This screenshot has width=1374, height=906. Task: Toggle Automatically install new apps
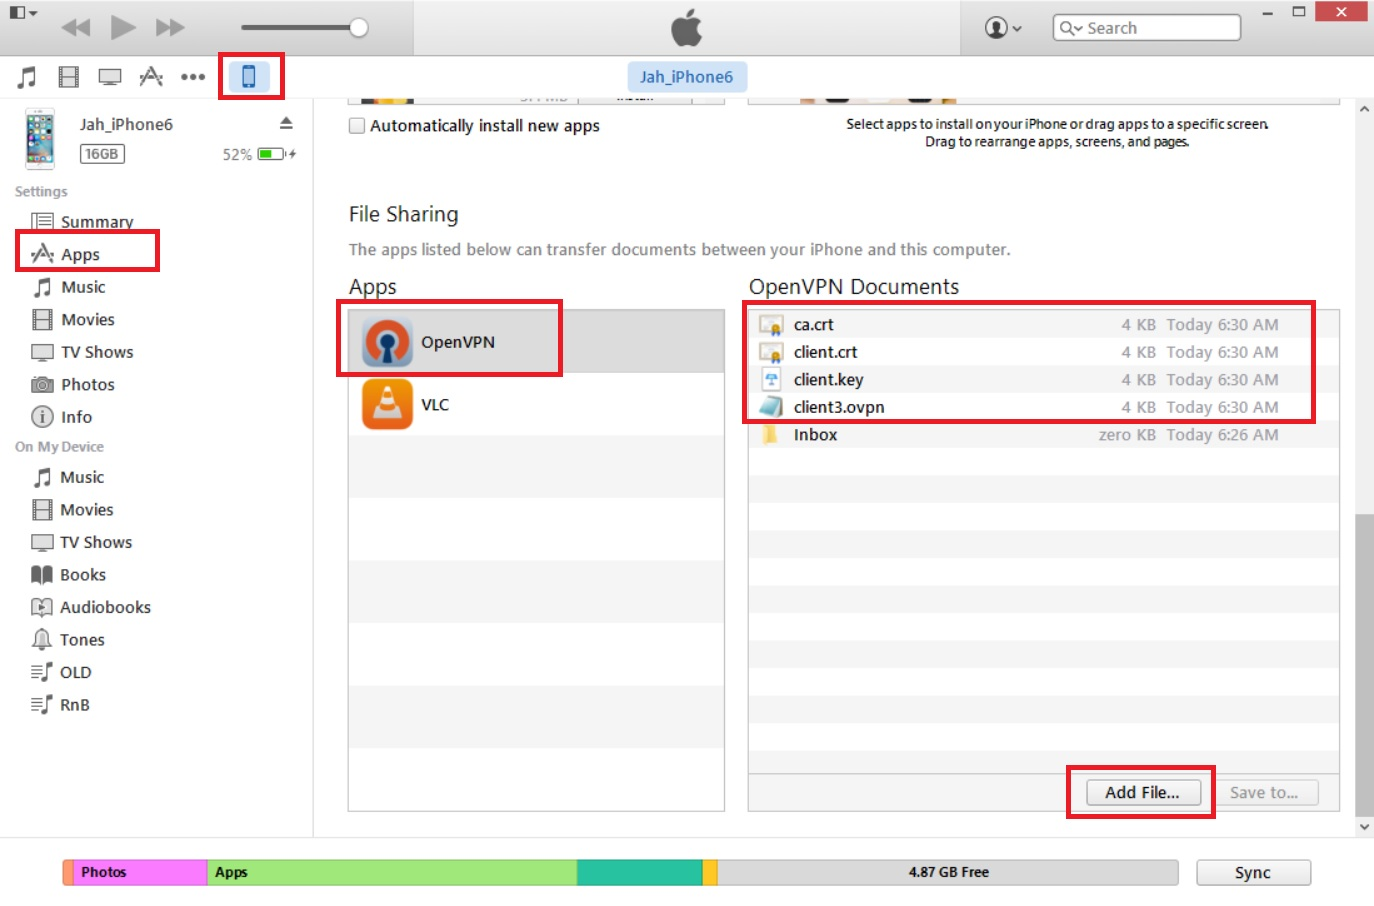(357, 126)
